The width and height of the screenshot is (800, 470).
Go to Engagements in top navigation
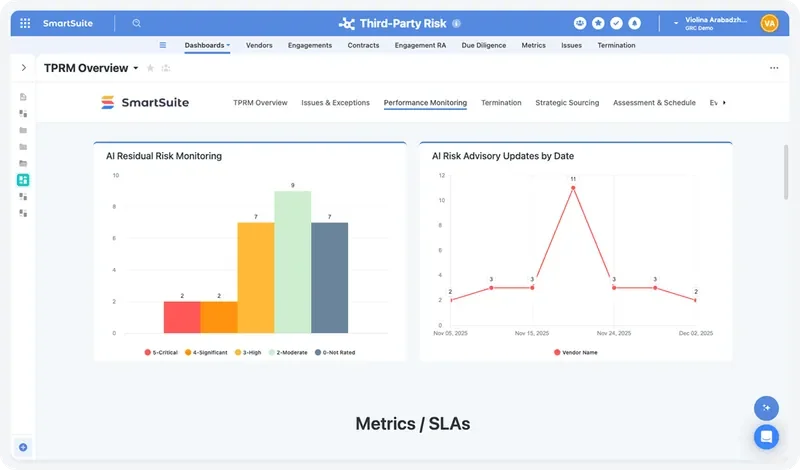[310, 45]
